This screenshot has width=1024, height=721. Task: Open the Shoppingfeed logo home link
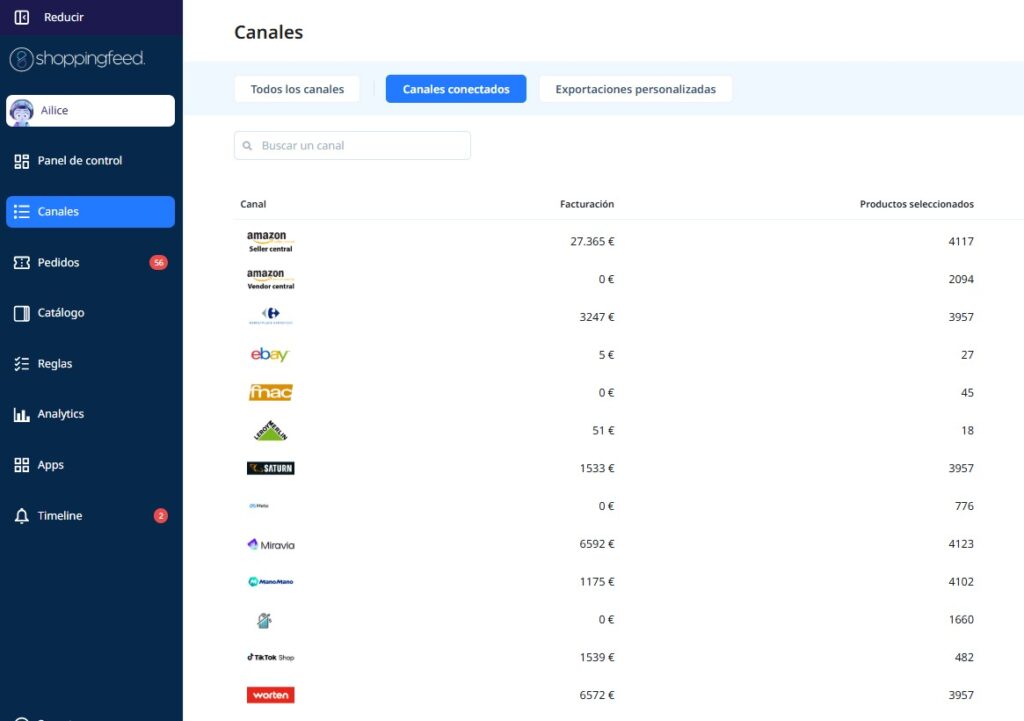click(77, 59)
